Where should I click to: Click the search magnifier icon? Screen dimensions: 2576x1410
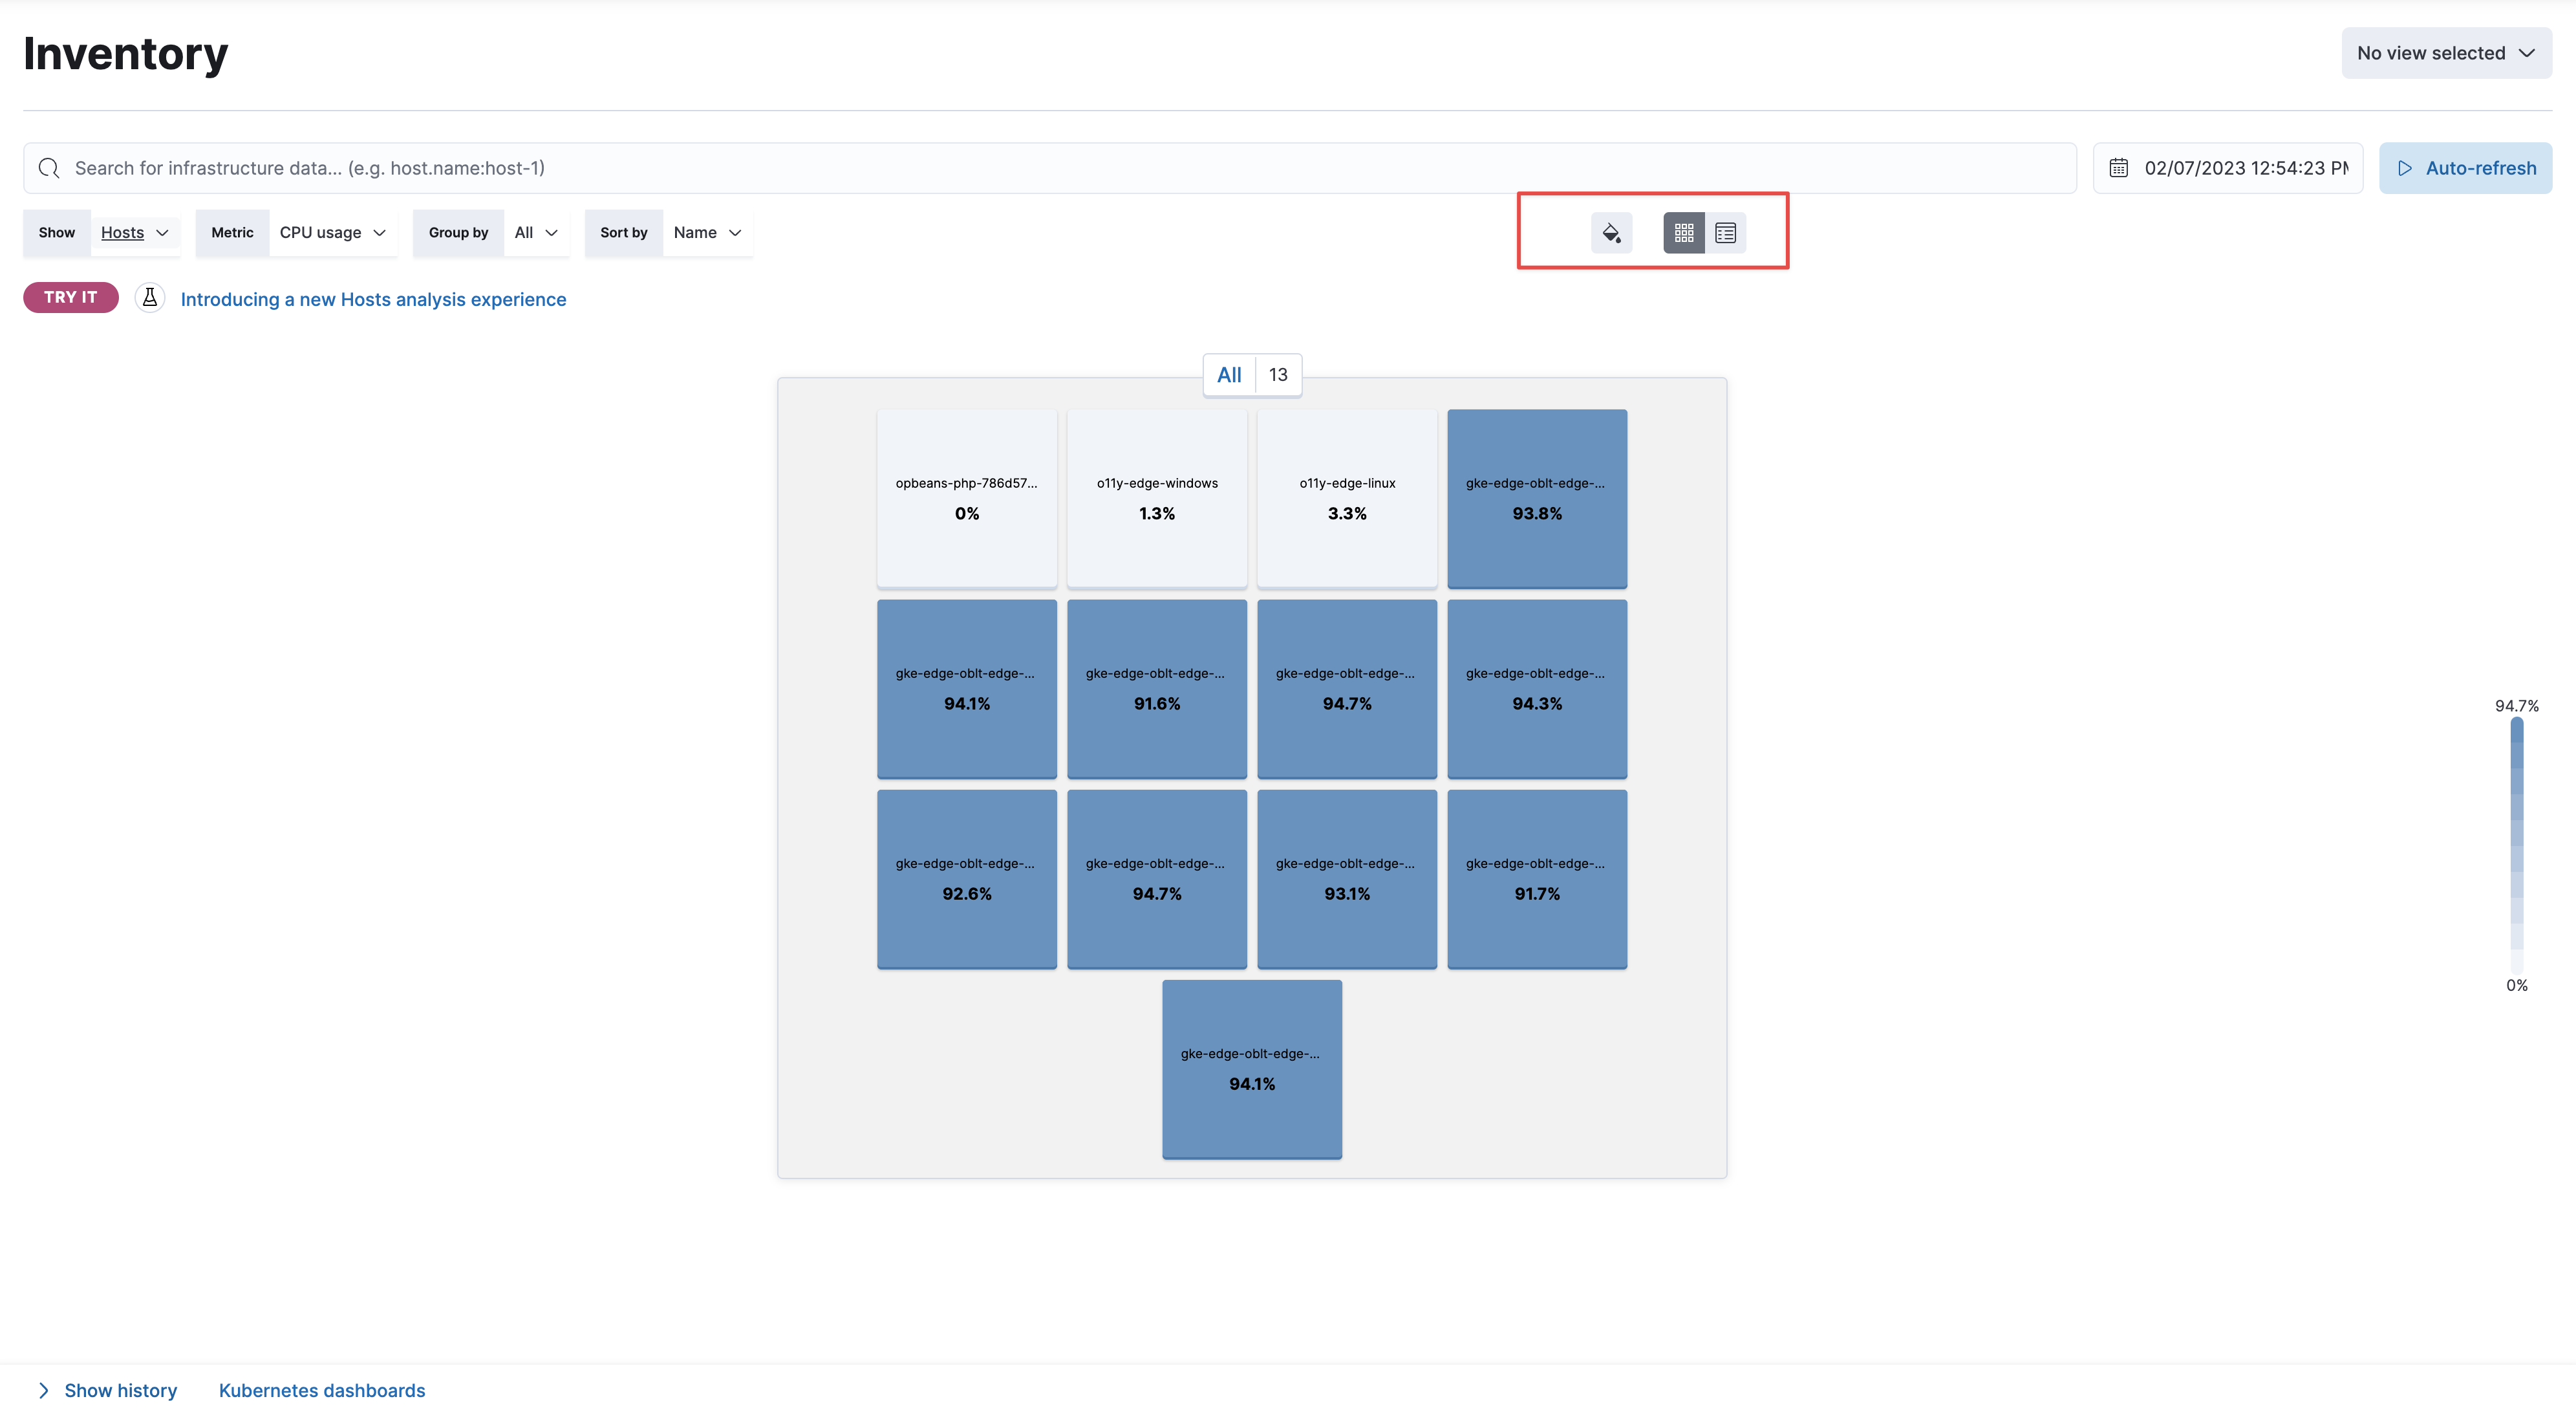48,168
